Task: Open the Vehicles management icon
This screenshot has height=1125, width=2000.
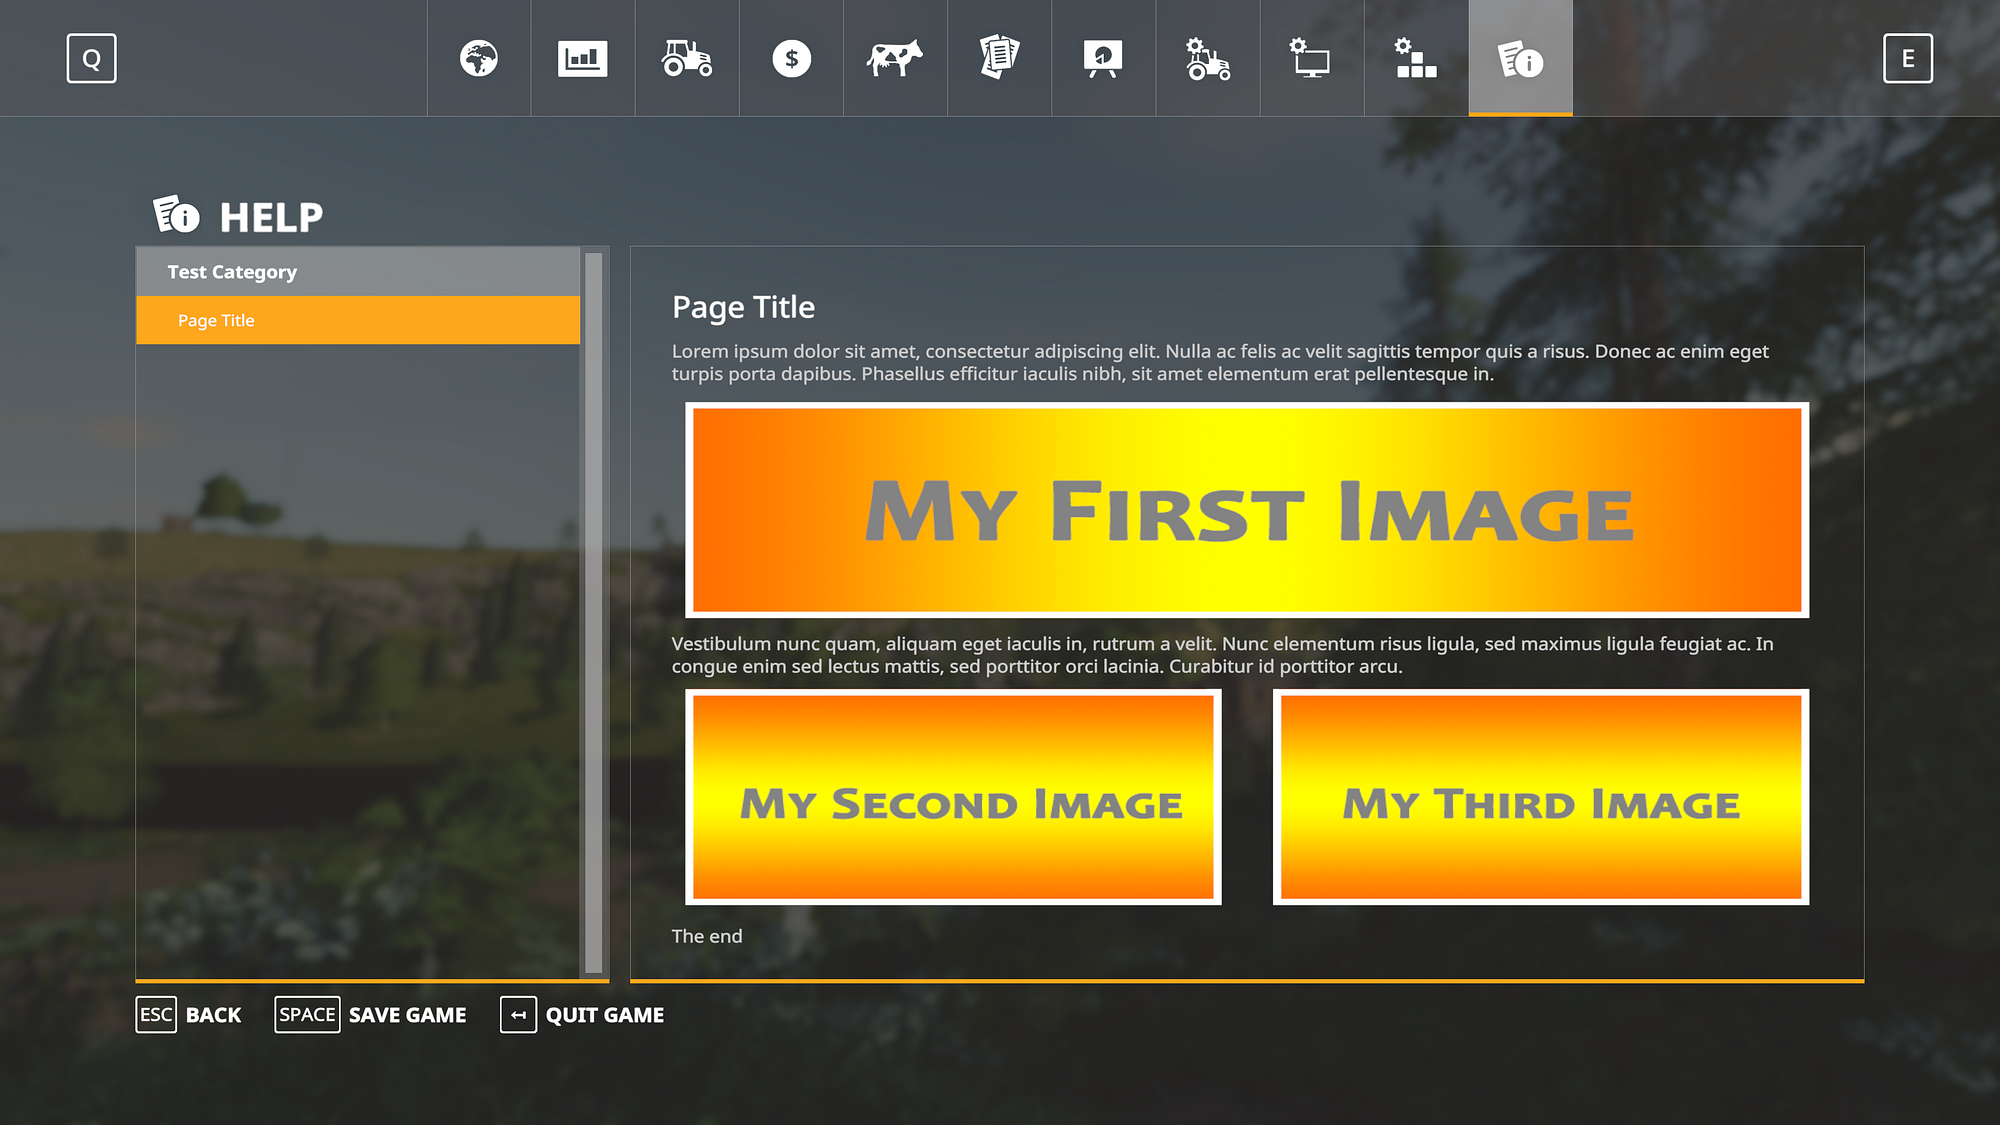Action: [x=687, y=58]
